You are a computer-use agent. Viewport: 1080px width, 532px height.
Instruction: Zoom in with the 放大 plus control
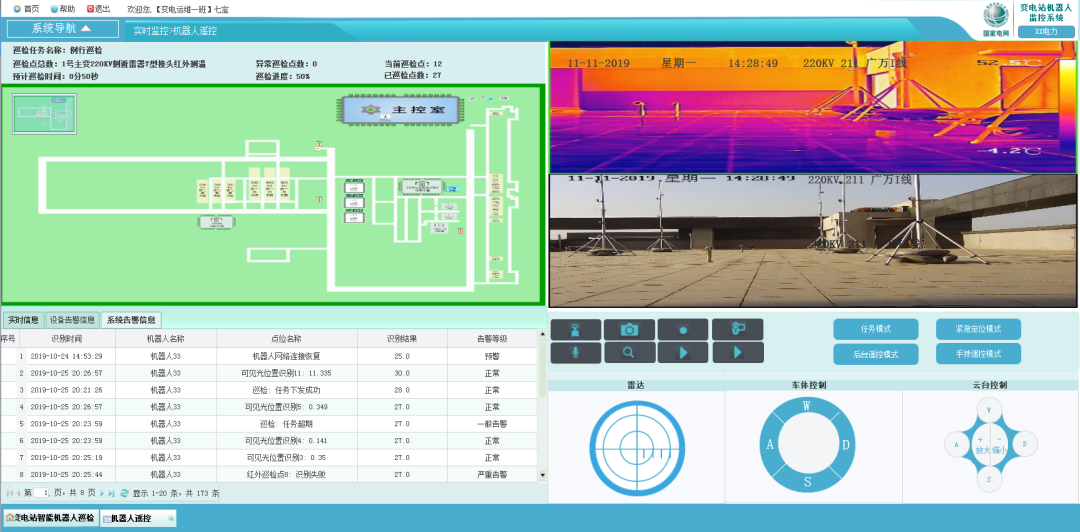click(981, 444)
